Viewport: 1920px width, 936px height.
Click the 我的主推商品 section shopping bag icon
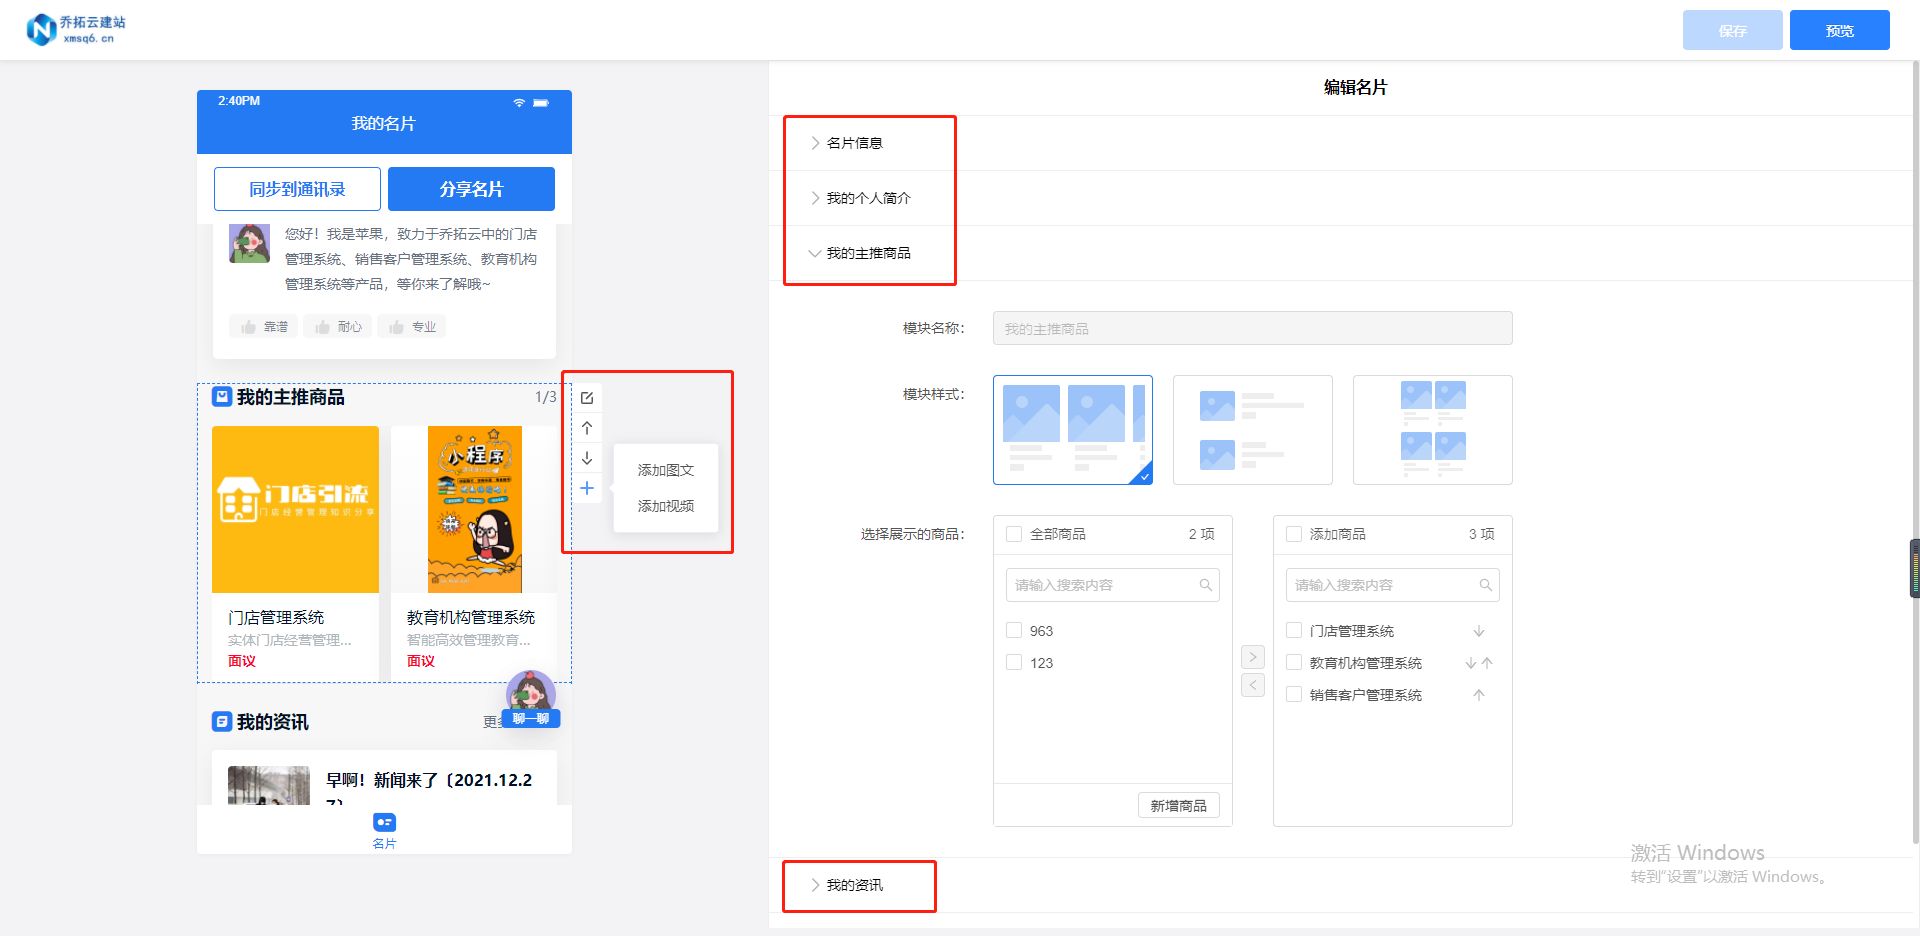[222, 397]
